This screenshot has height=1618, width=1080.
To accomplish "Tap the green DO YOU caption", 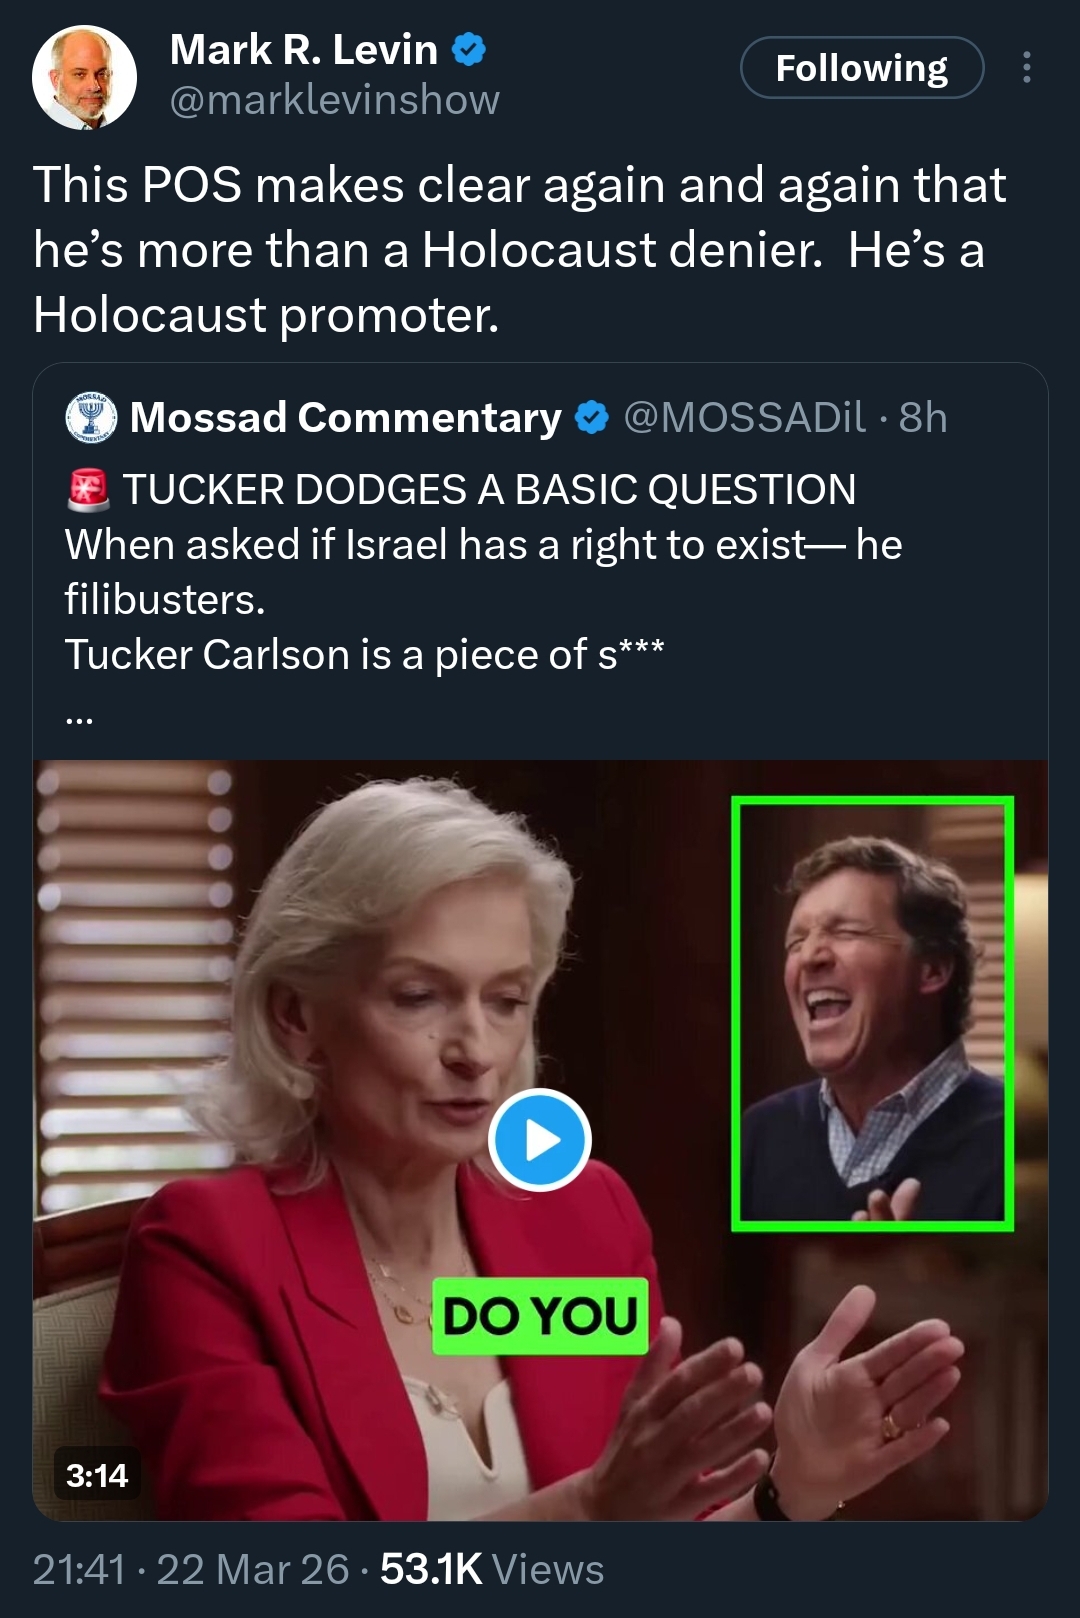I will click(540, 1316).
